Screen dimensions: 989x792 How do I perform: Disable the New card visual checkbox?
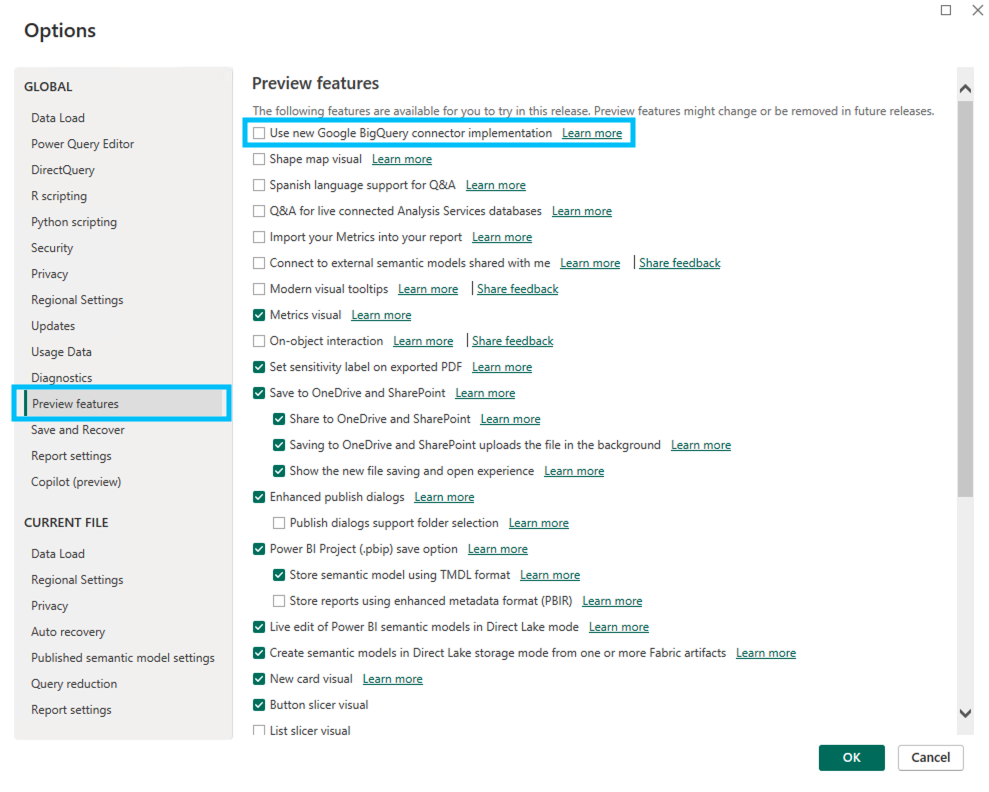point(259,679)
